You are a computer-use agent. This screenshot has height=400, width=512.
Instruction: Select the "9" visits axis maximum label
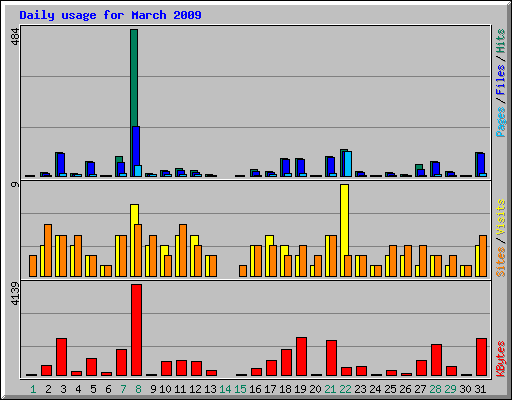(x=15, y=184)
